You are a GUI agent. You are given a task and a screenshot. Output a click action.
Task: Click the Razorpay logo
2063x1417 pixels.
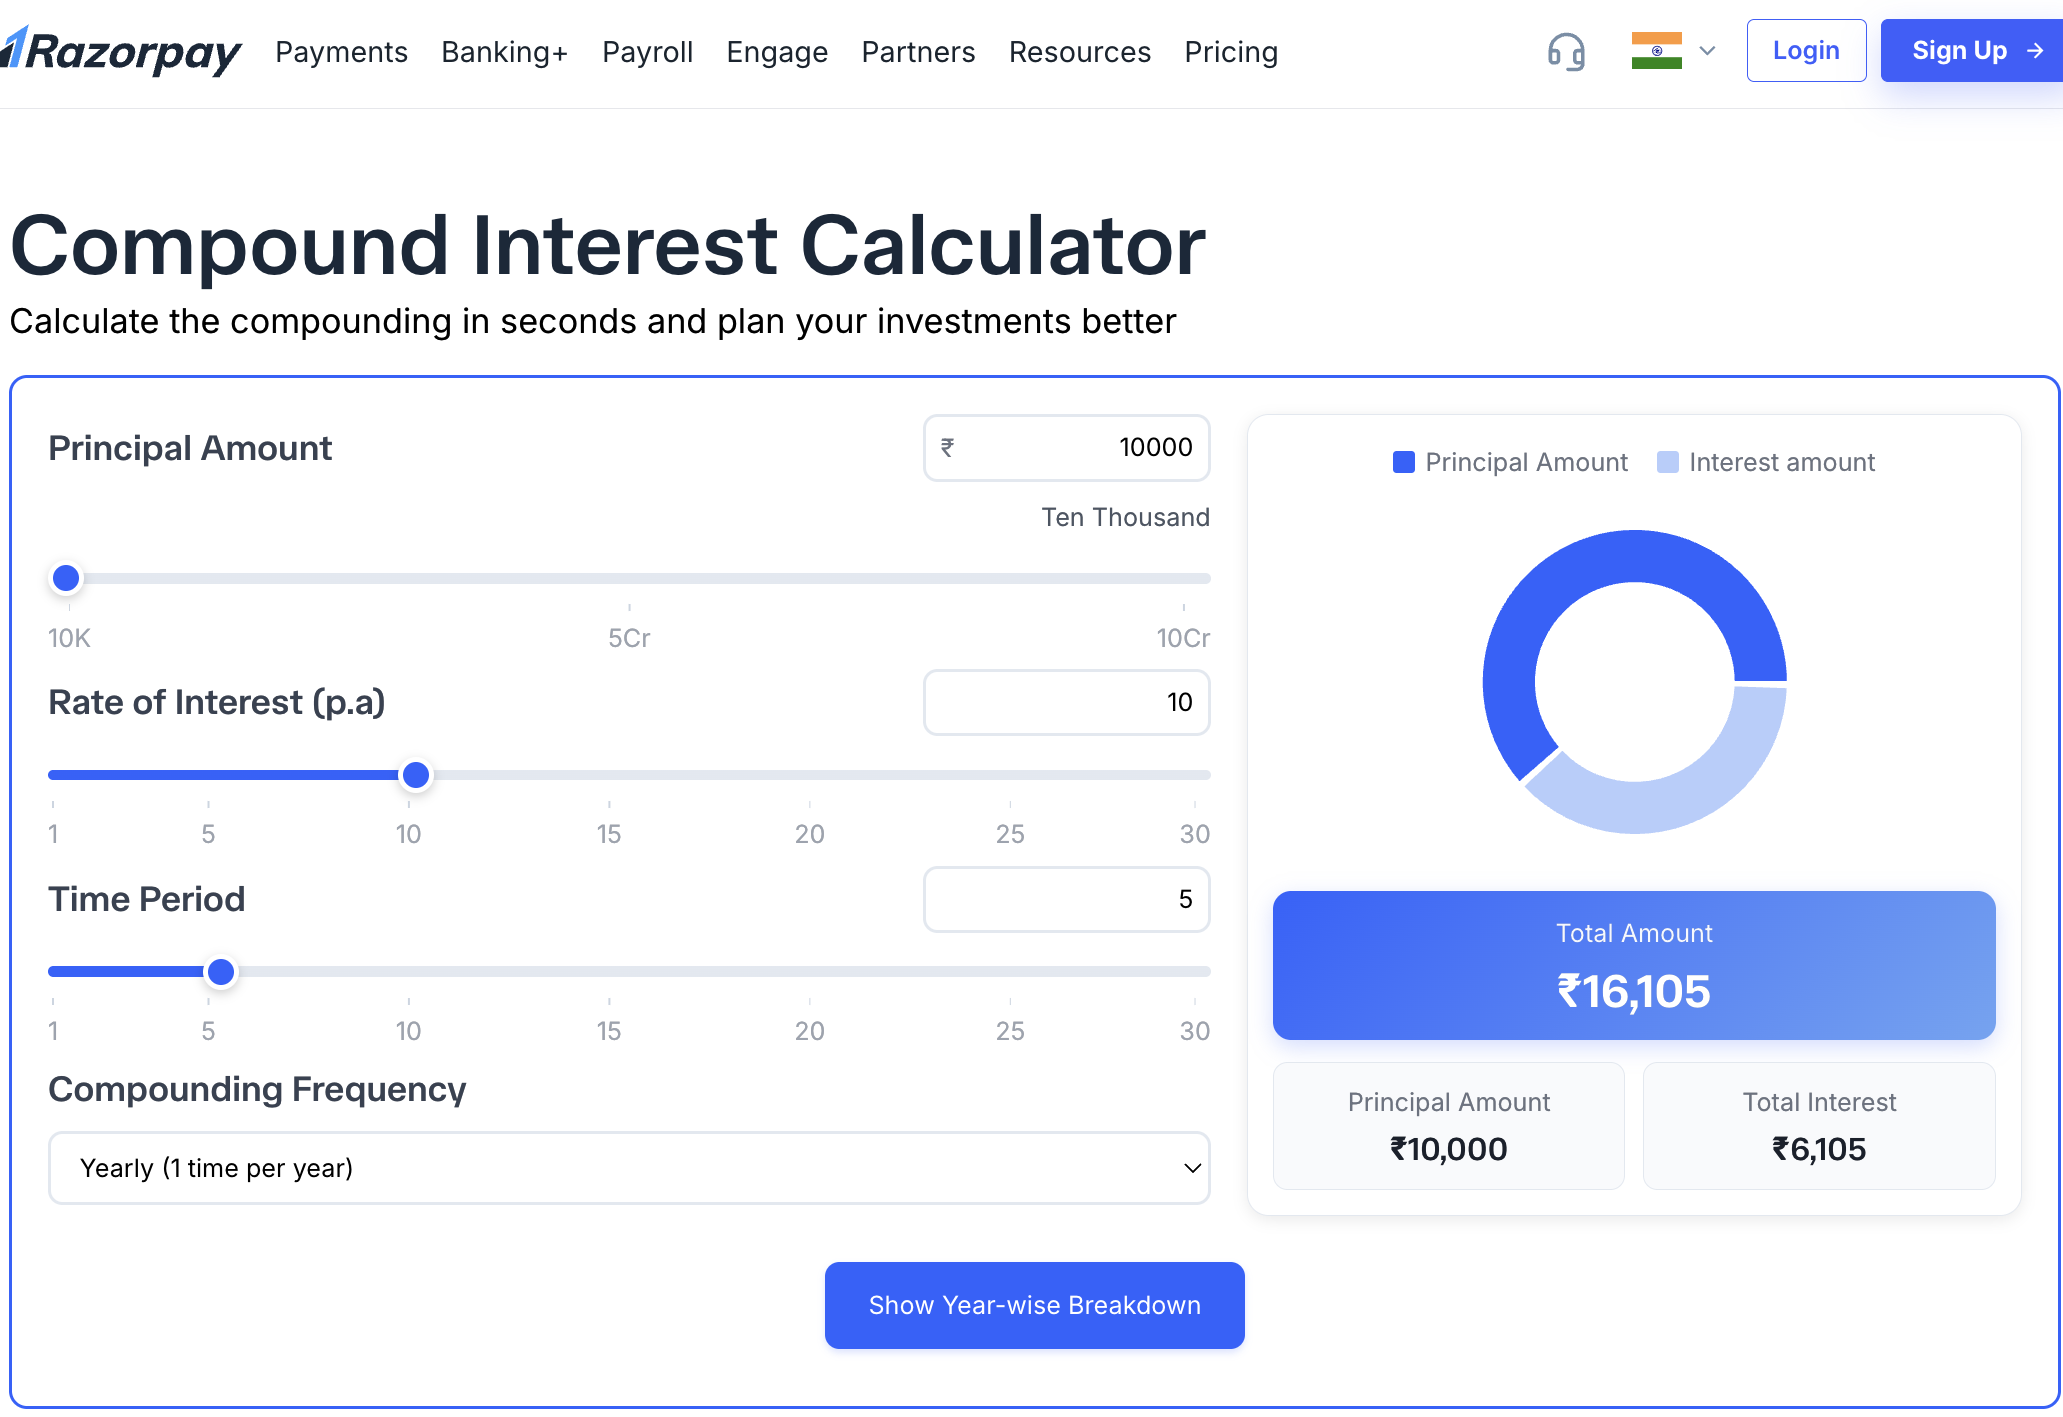pyautogui.click(x=122, y=52)
